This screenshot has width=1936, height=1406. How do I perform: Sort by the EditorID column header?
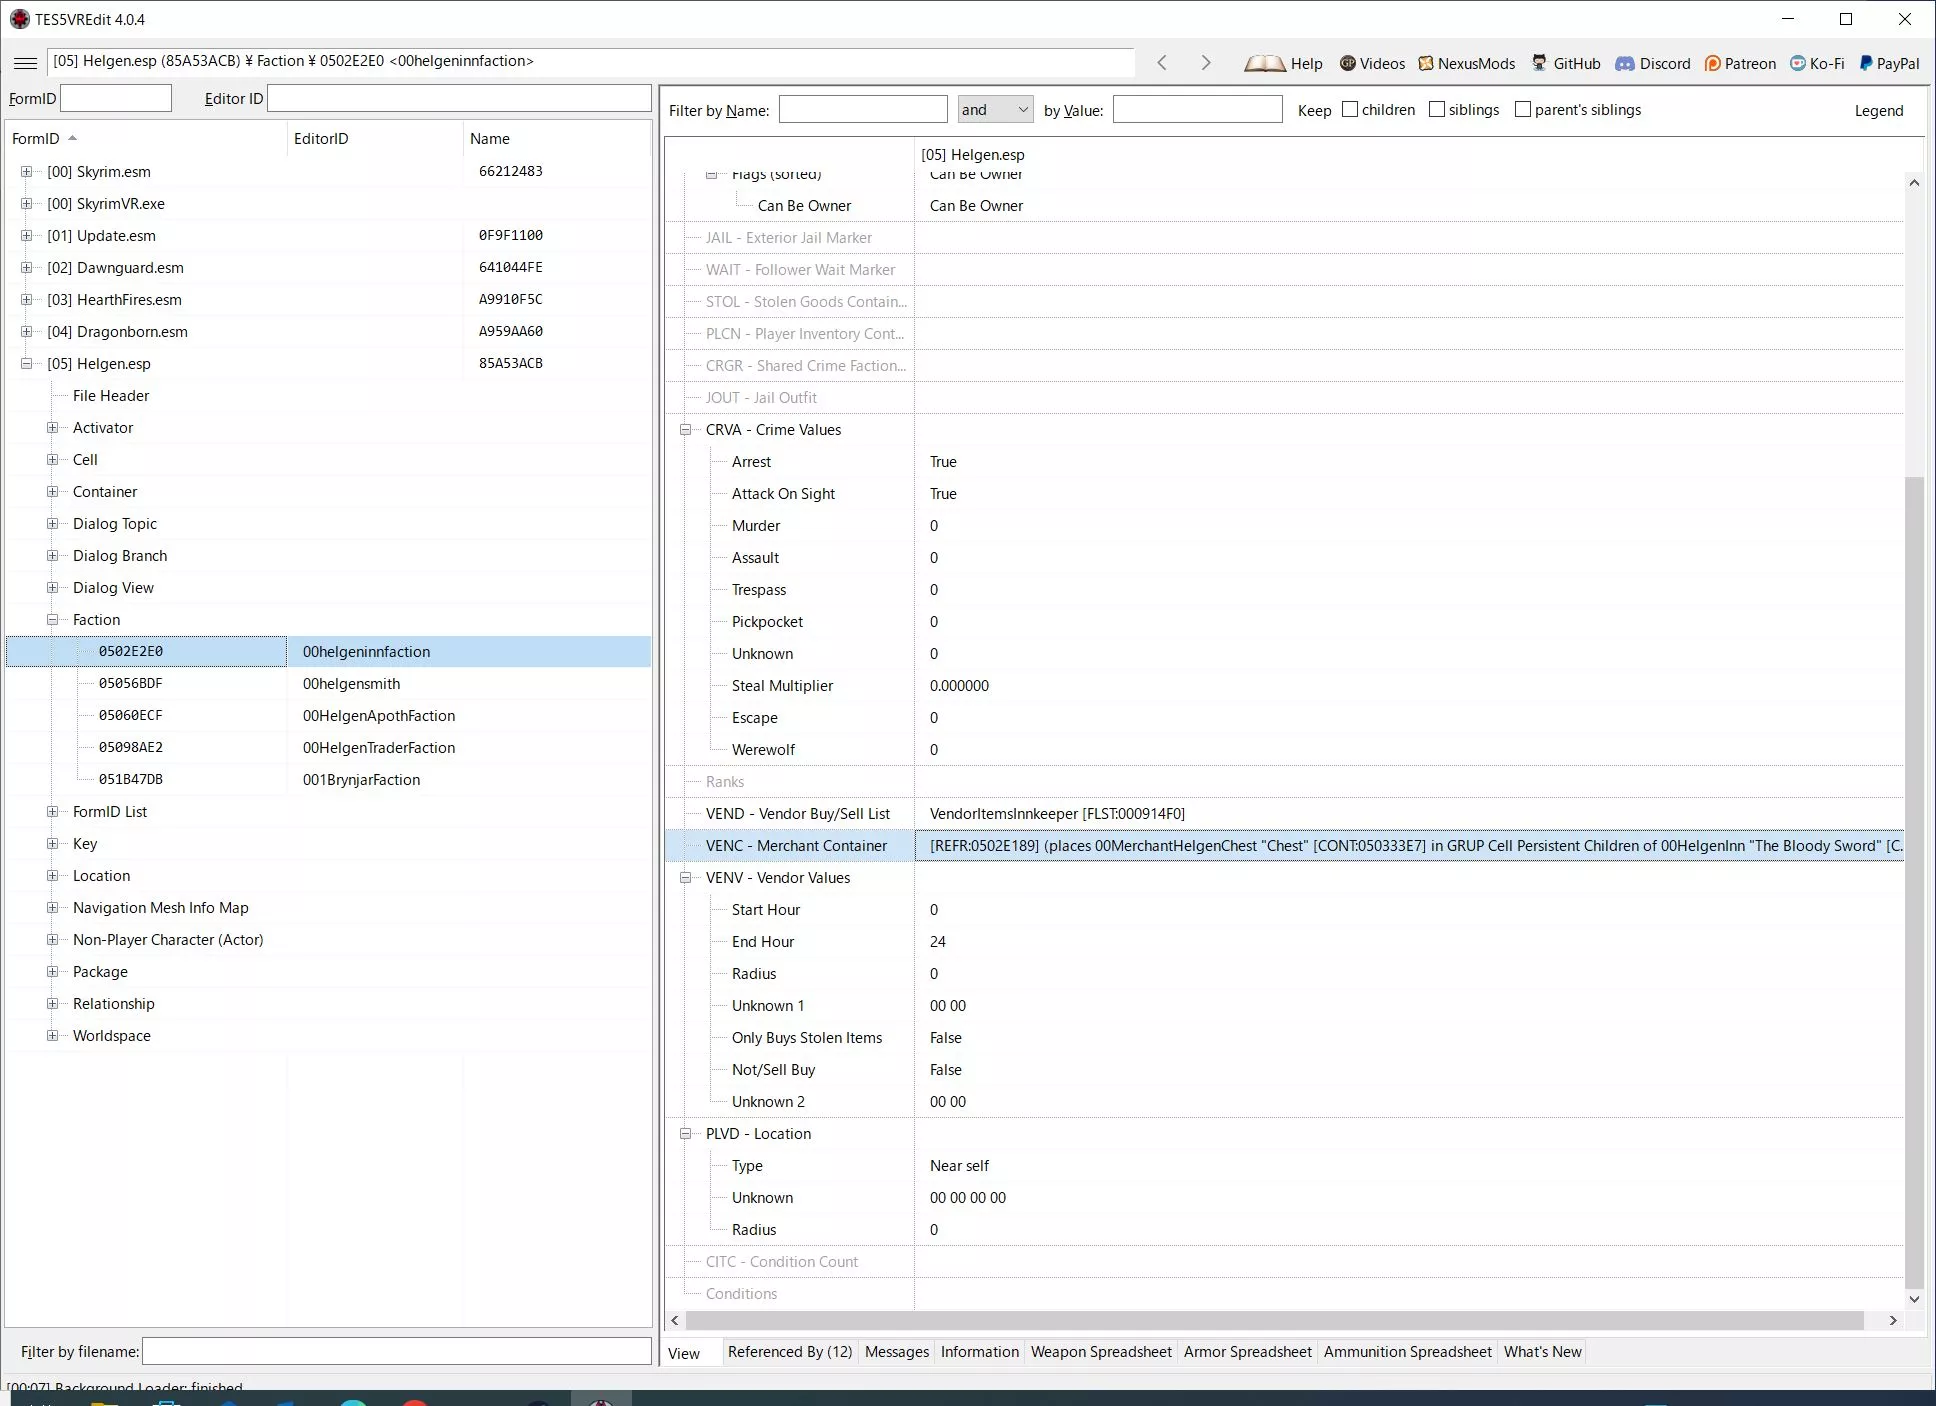tap(375, 138)
